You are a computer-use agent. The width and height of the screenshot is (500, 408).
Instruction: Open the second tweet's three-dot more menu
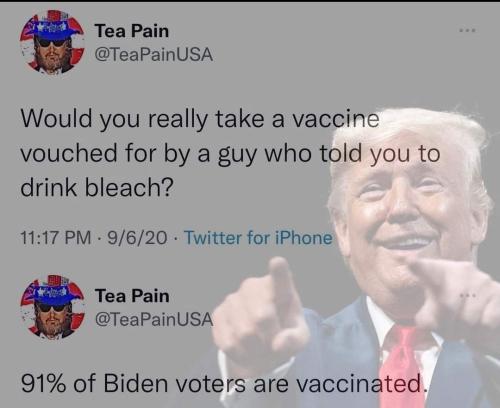[467, 295]
